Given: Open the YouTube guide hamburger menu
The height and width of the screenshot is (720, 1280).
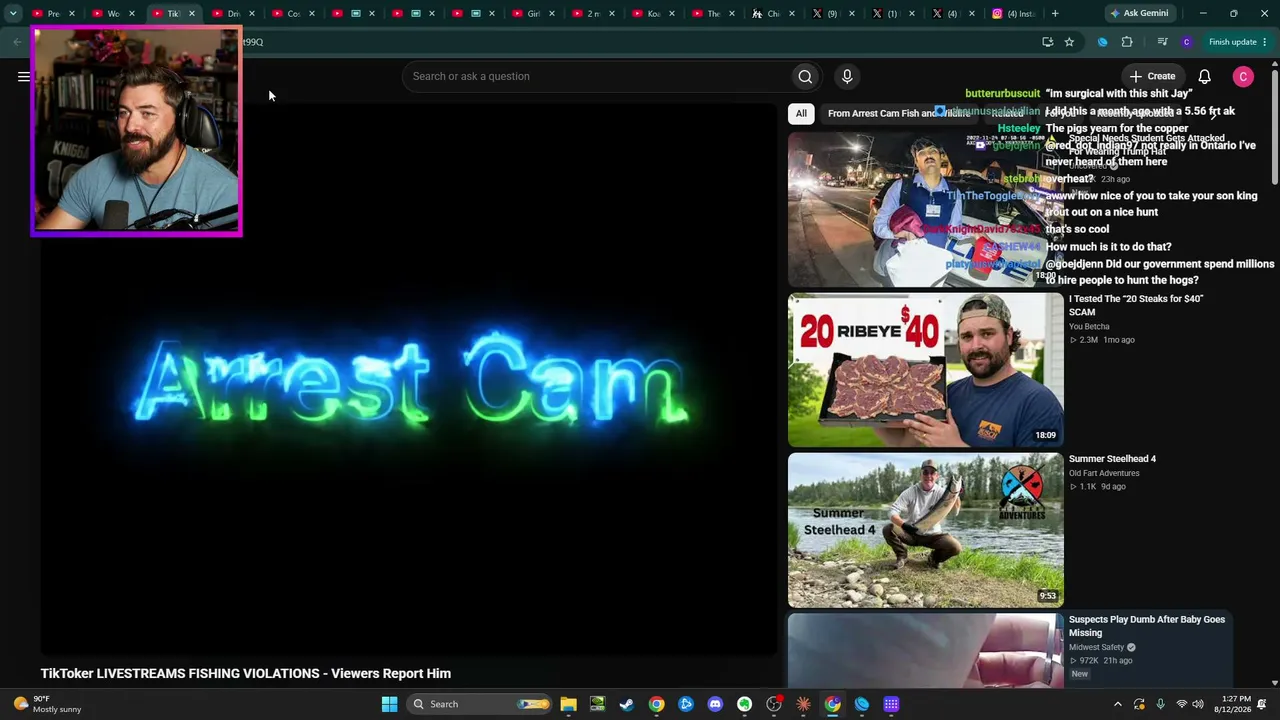Looking at the screenshot, I should coord(24,76).
